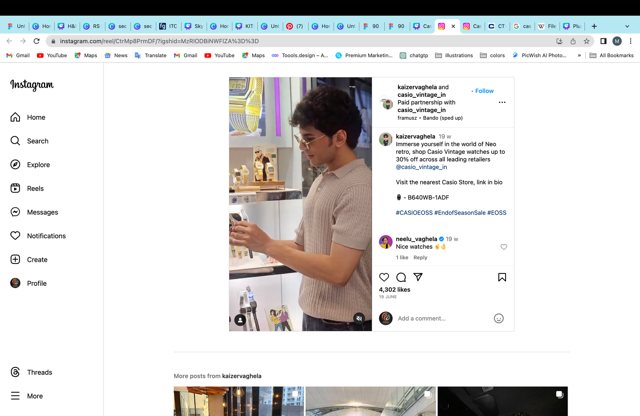
Task: Like neelu_vaghela's comment heart
Action: coord(504,247)
